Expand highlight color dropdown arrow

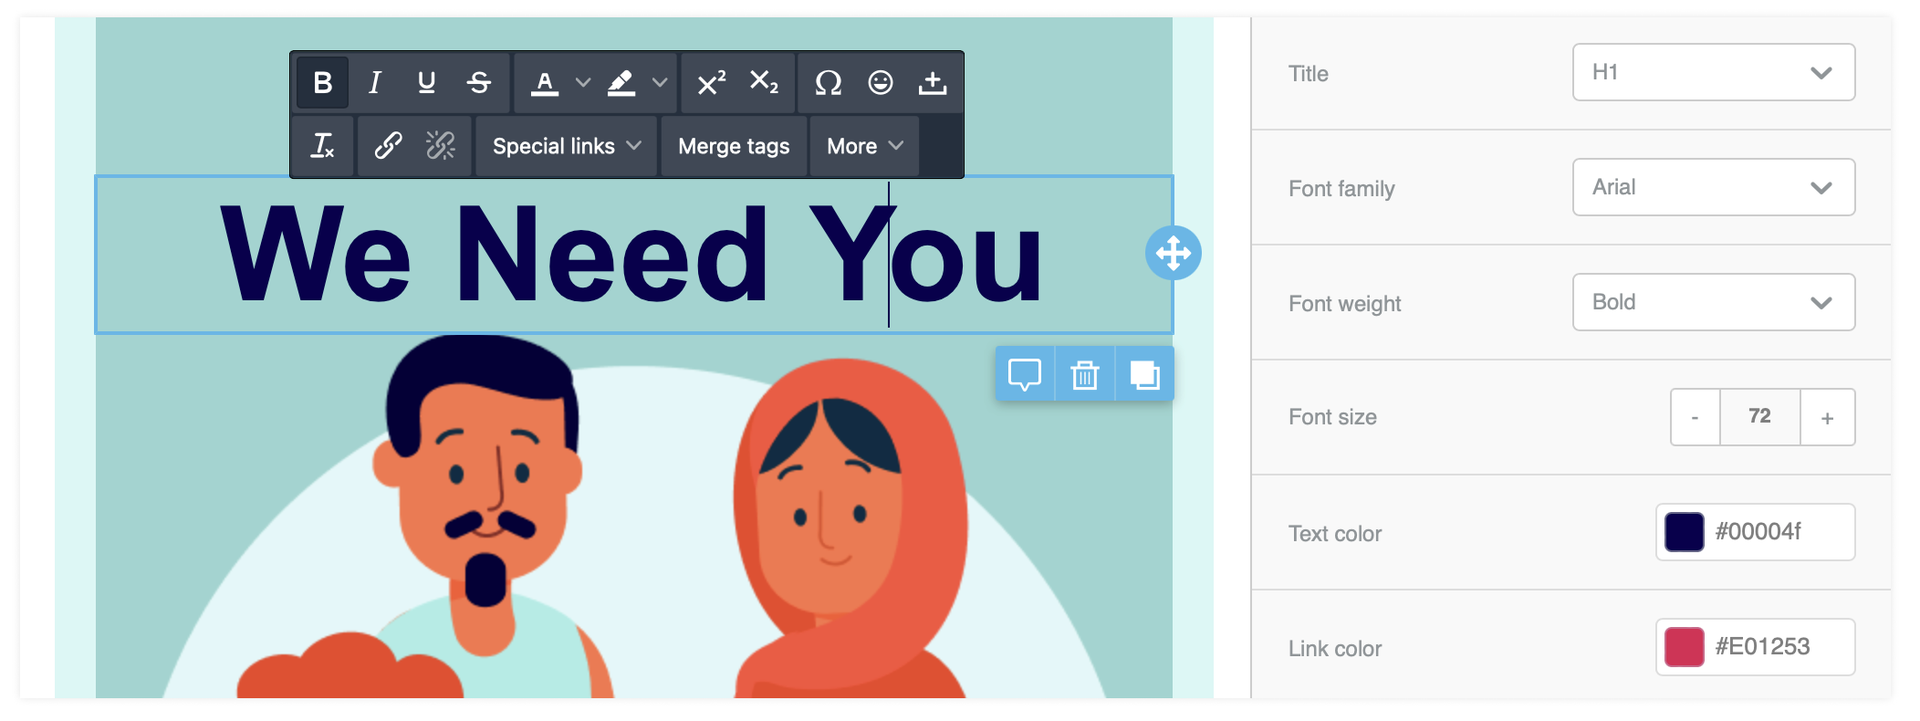[660, 83]
